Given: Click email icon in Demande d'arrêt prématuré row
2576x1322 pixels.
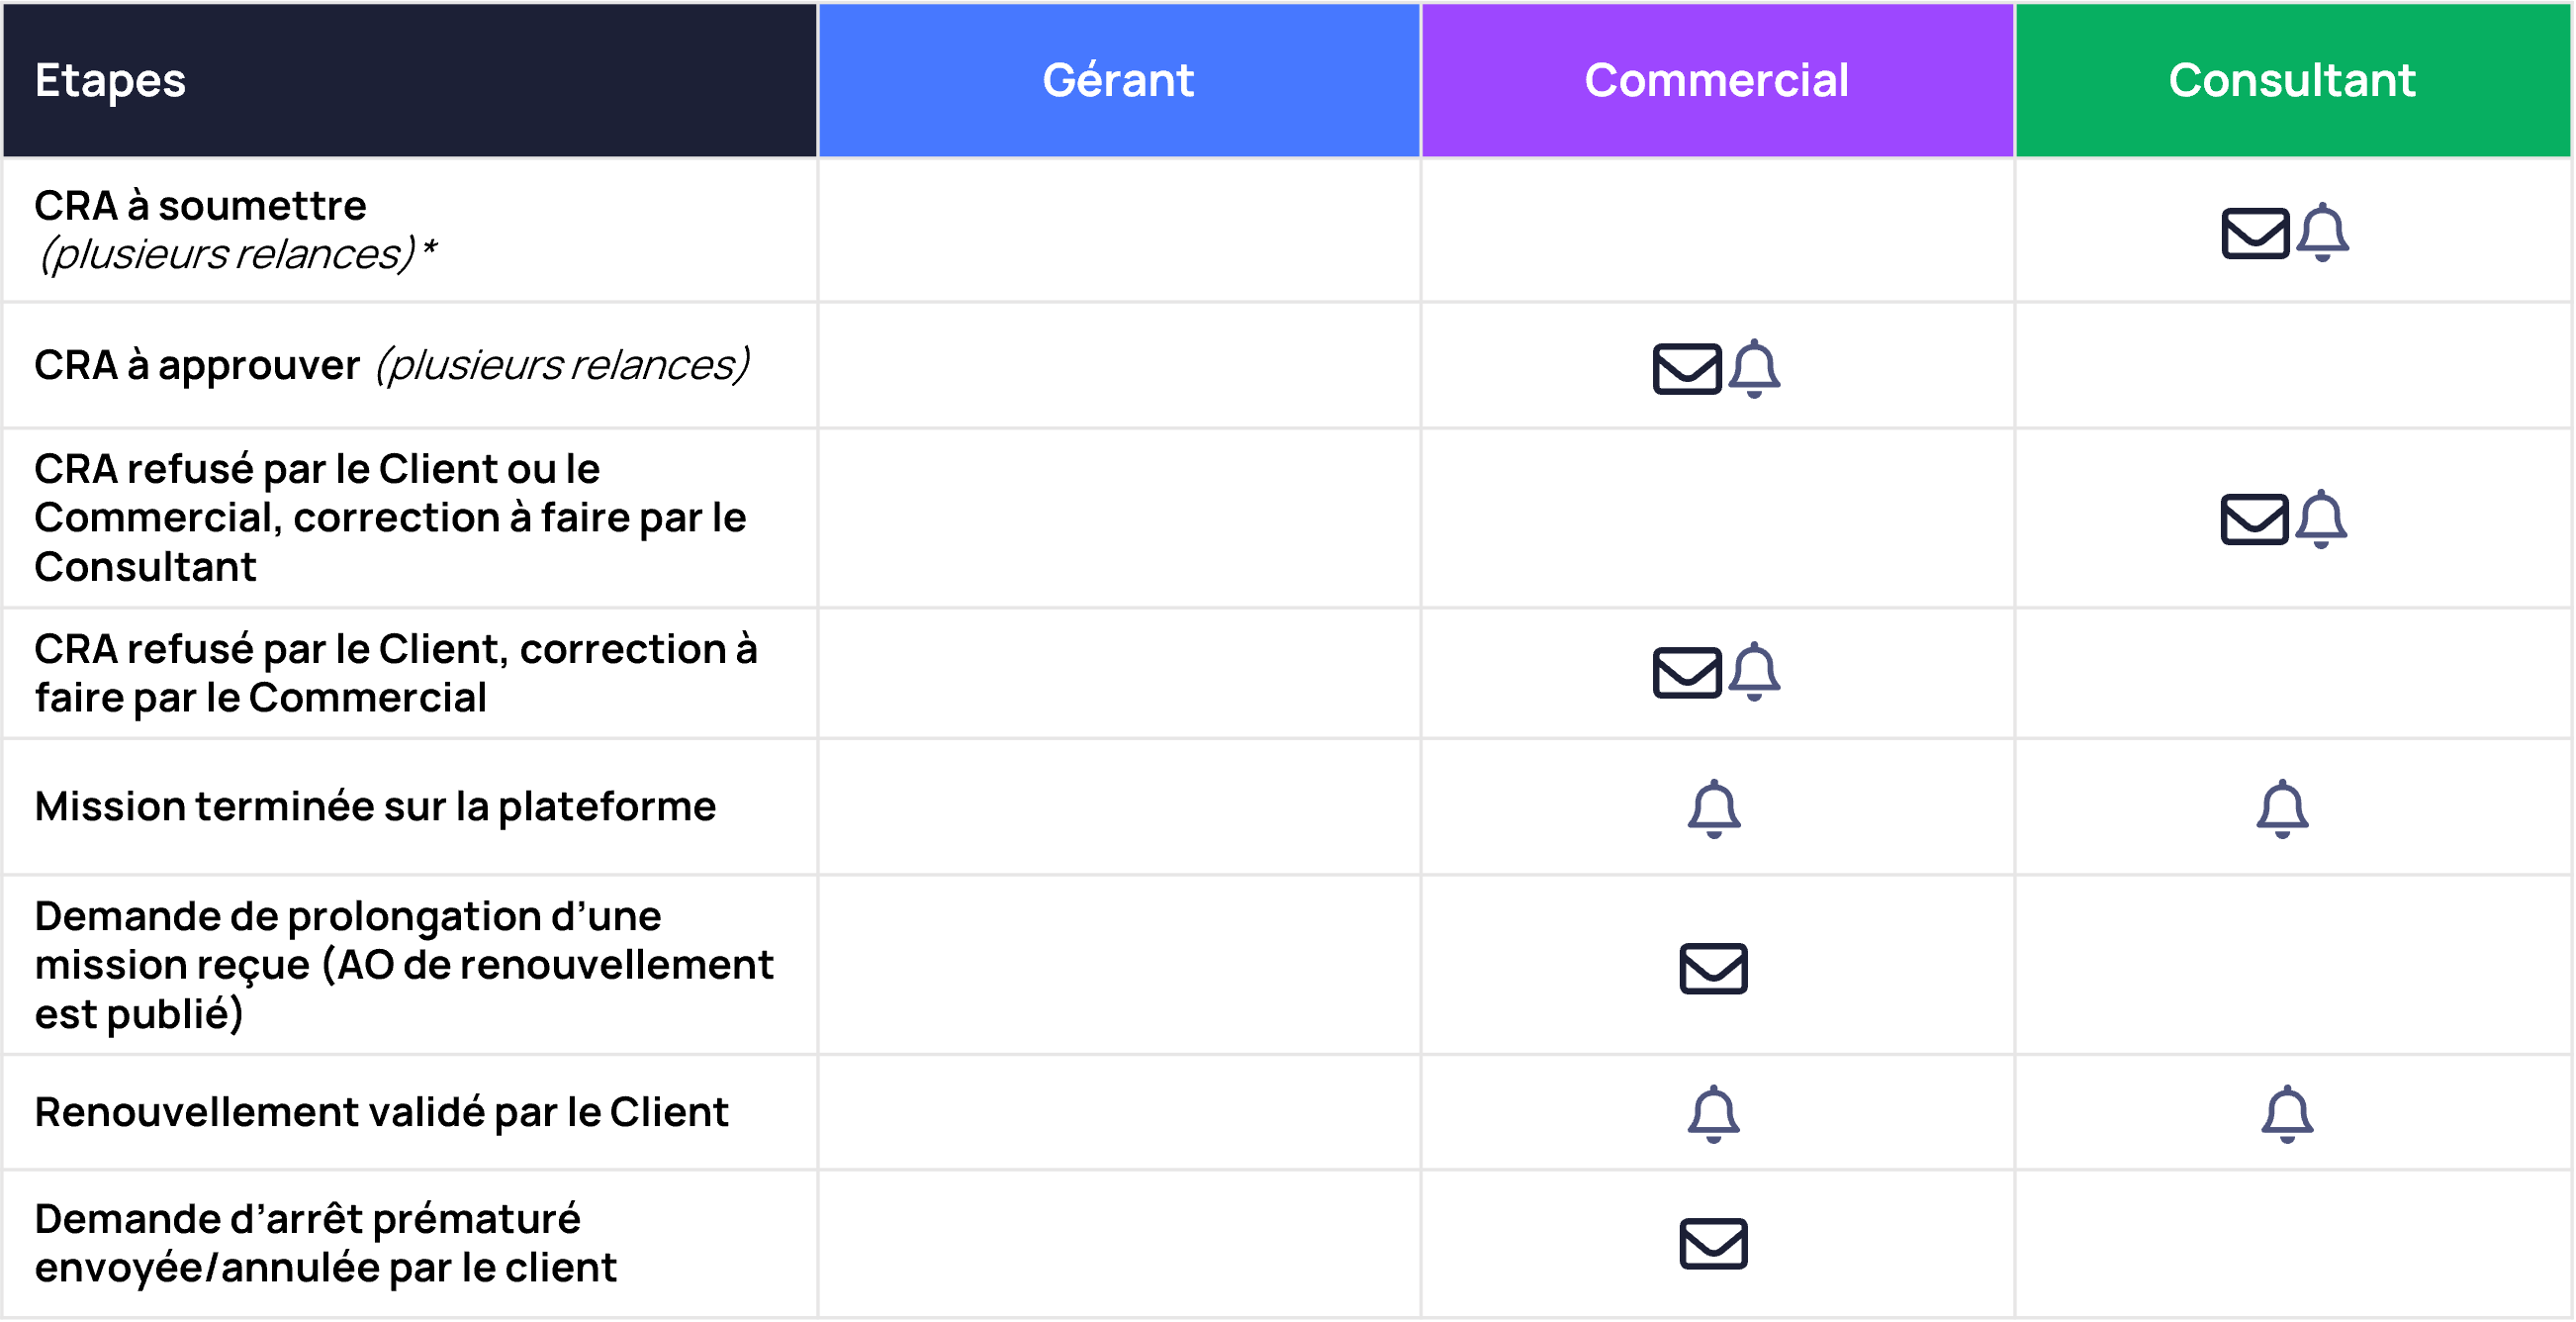Looking at the screenshot, I should click(1713, 1245).
